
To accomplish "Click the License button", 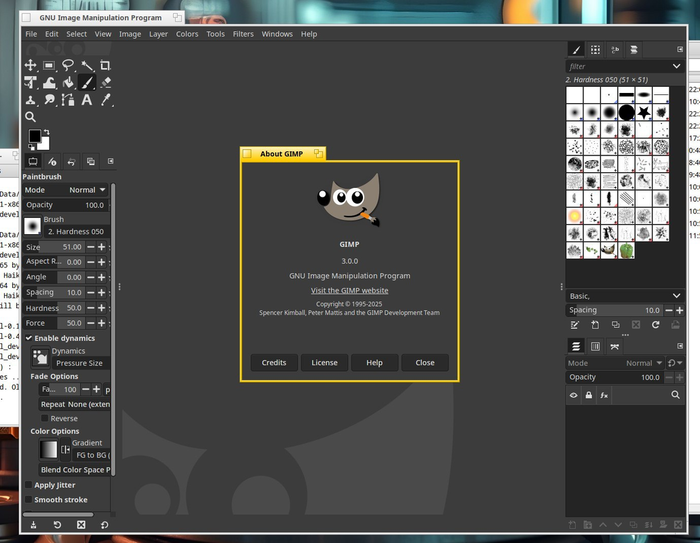I will (x=324, y=363).
